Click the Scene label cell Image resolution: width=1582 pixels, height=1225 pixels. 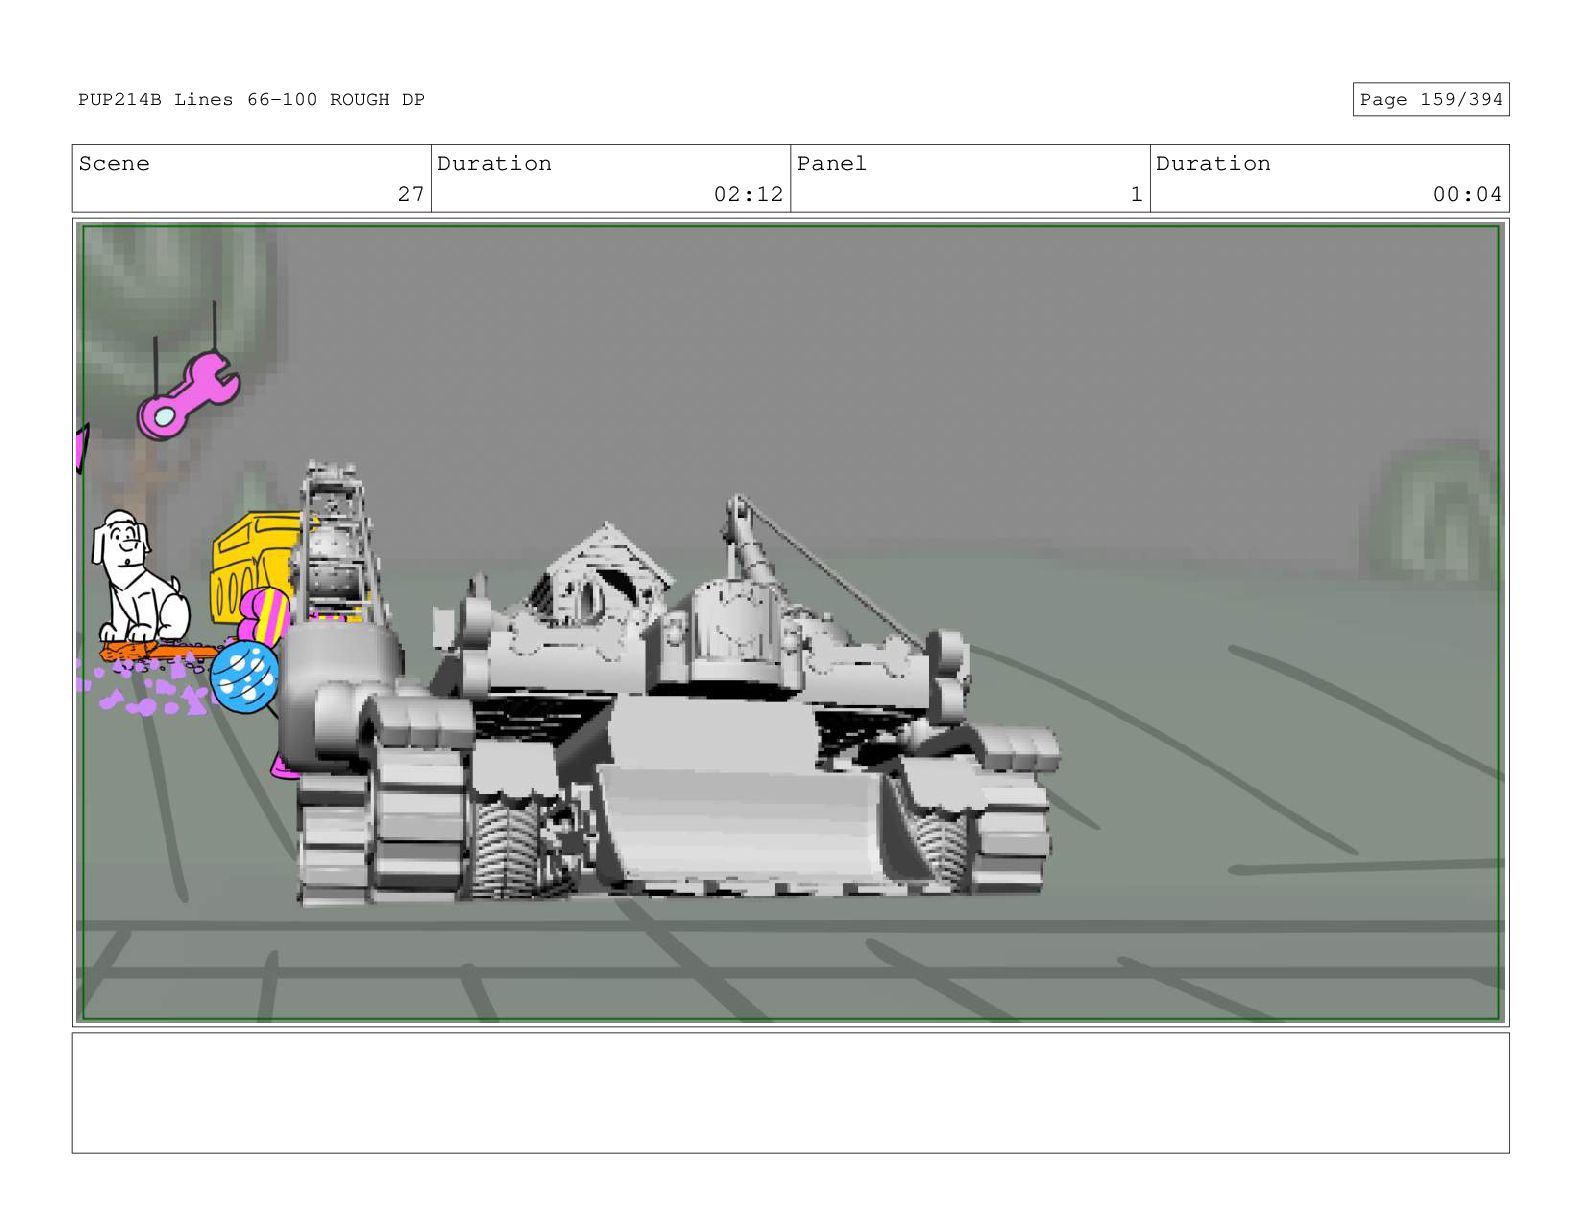click(251, 178)
